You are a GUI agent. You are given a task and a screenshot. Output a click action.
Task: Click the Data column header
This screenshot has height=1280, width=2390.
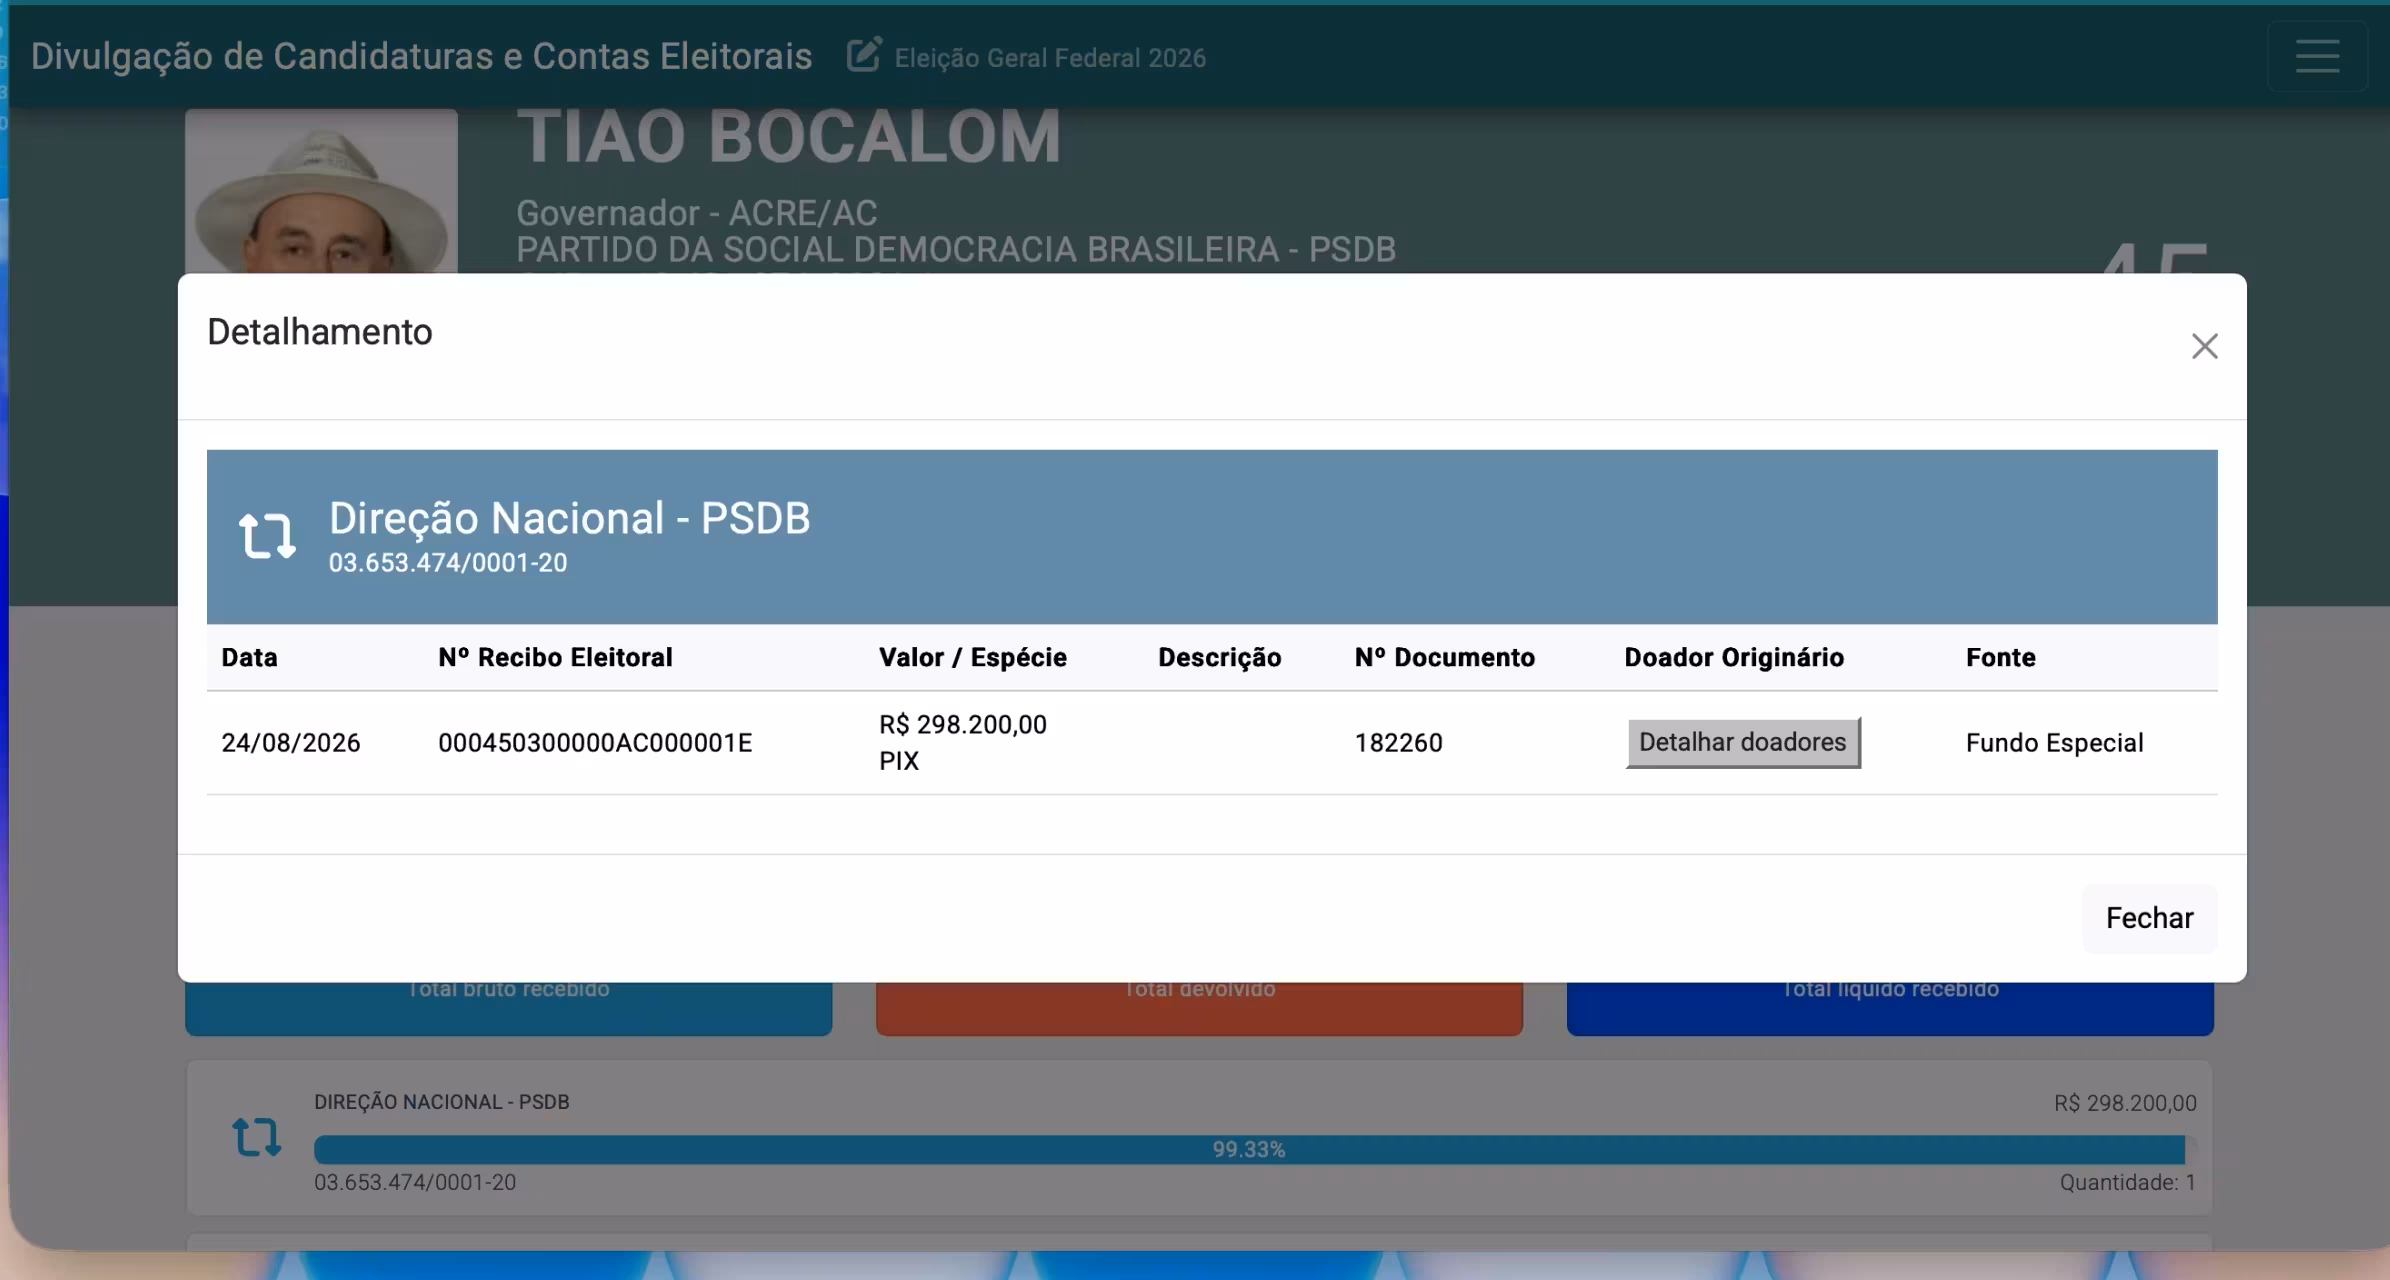click(x=249, y=657)
